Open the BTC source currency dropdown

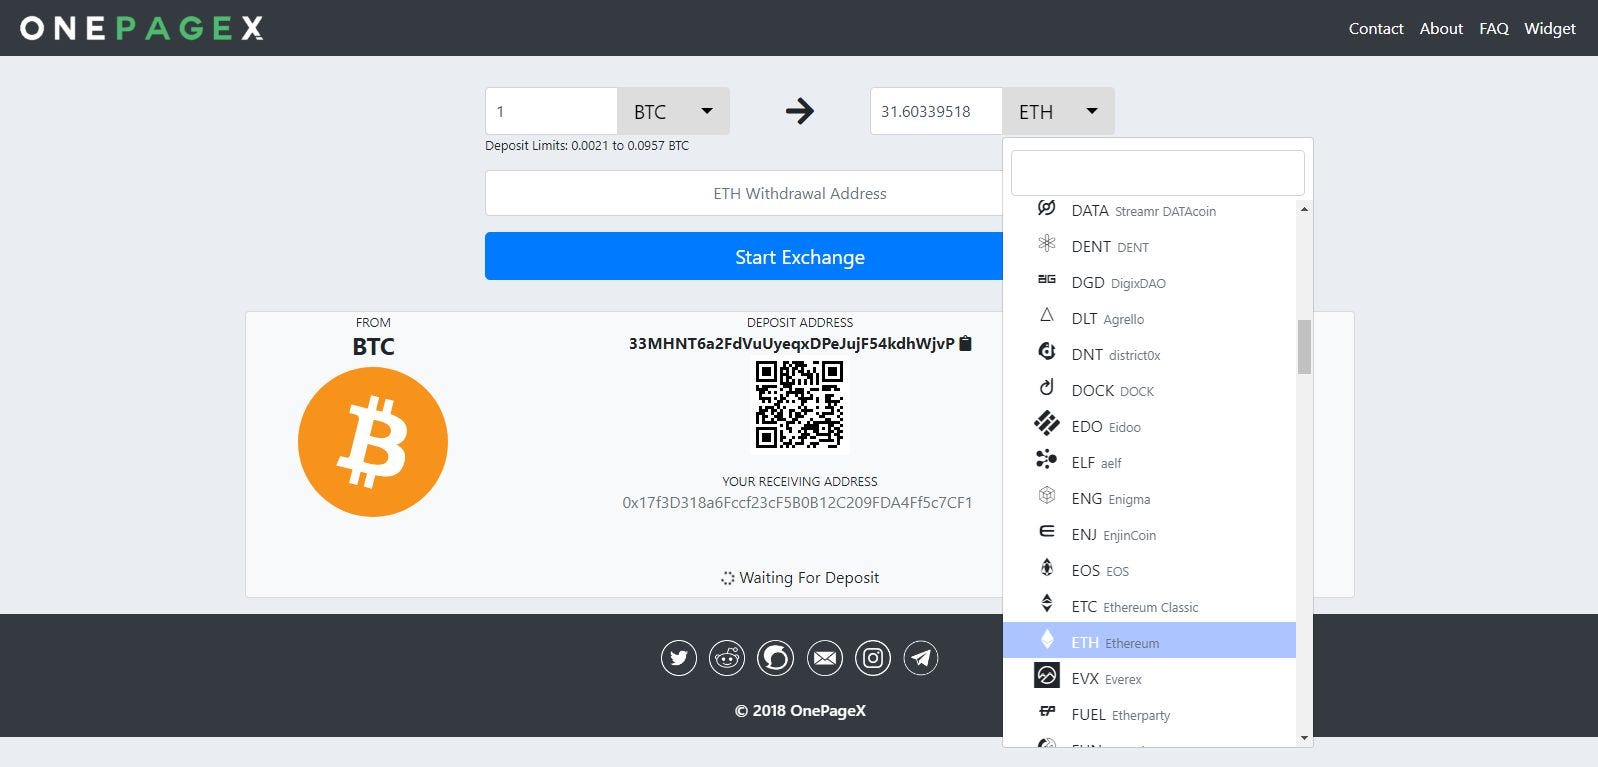pyautogui.click(x=673, y=111)
